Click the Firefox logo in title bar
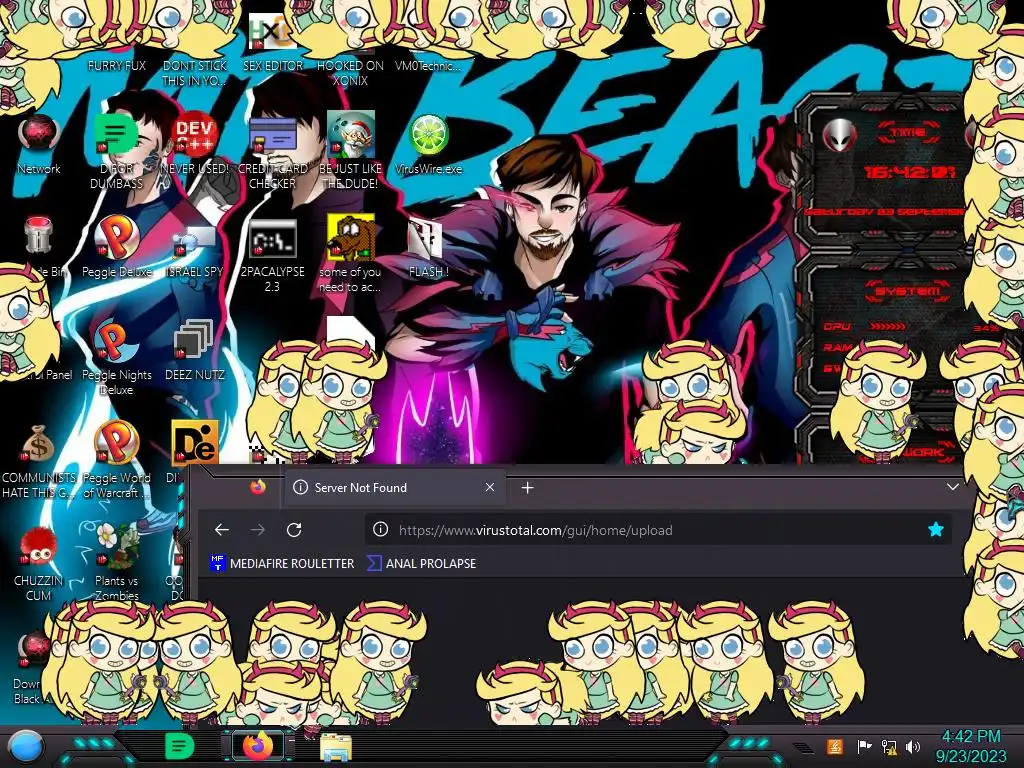1024x768 pixels. pyautogui.click(x=258, y=487)
